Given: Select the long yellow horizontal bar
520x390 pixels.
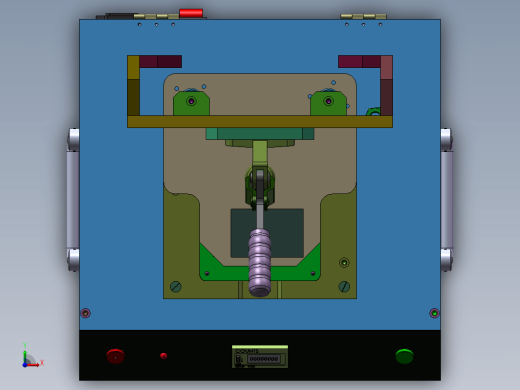Looking at the screenshot, I should (260, 122).
